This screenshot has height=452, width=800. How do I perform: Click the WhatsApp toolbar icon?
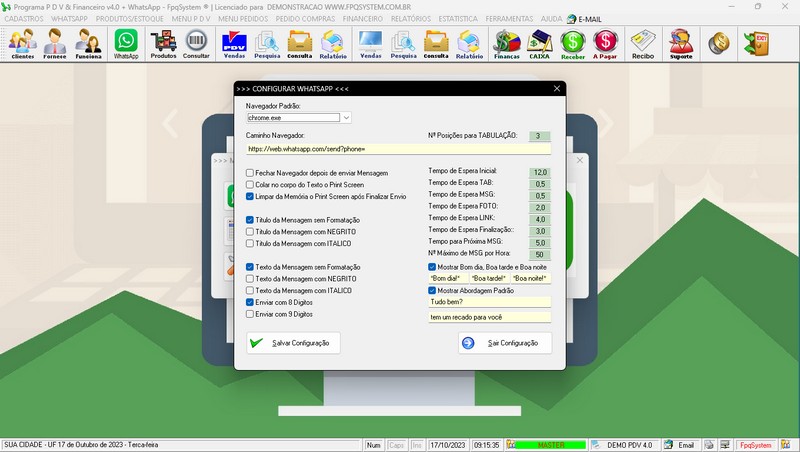tap(126, 44)
